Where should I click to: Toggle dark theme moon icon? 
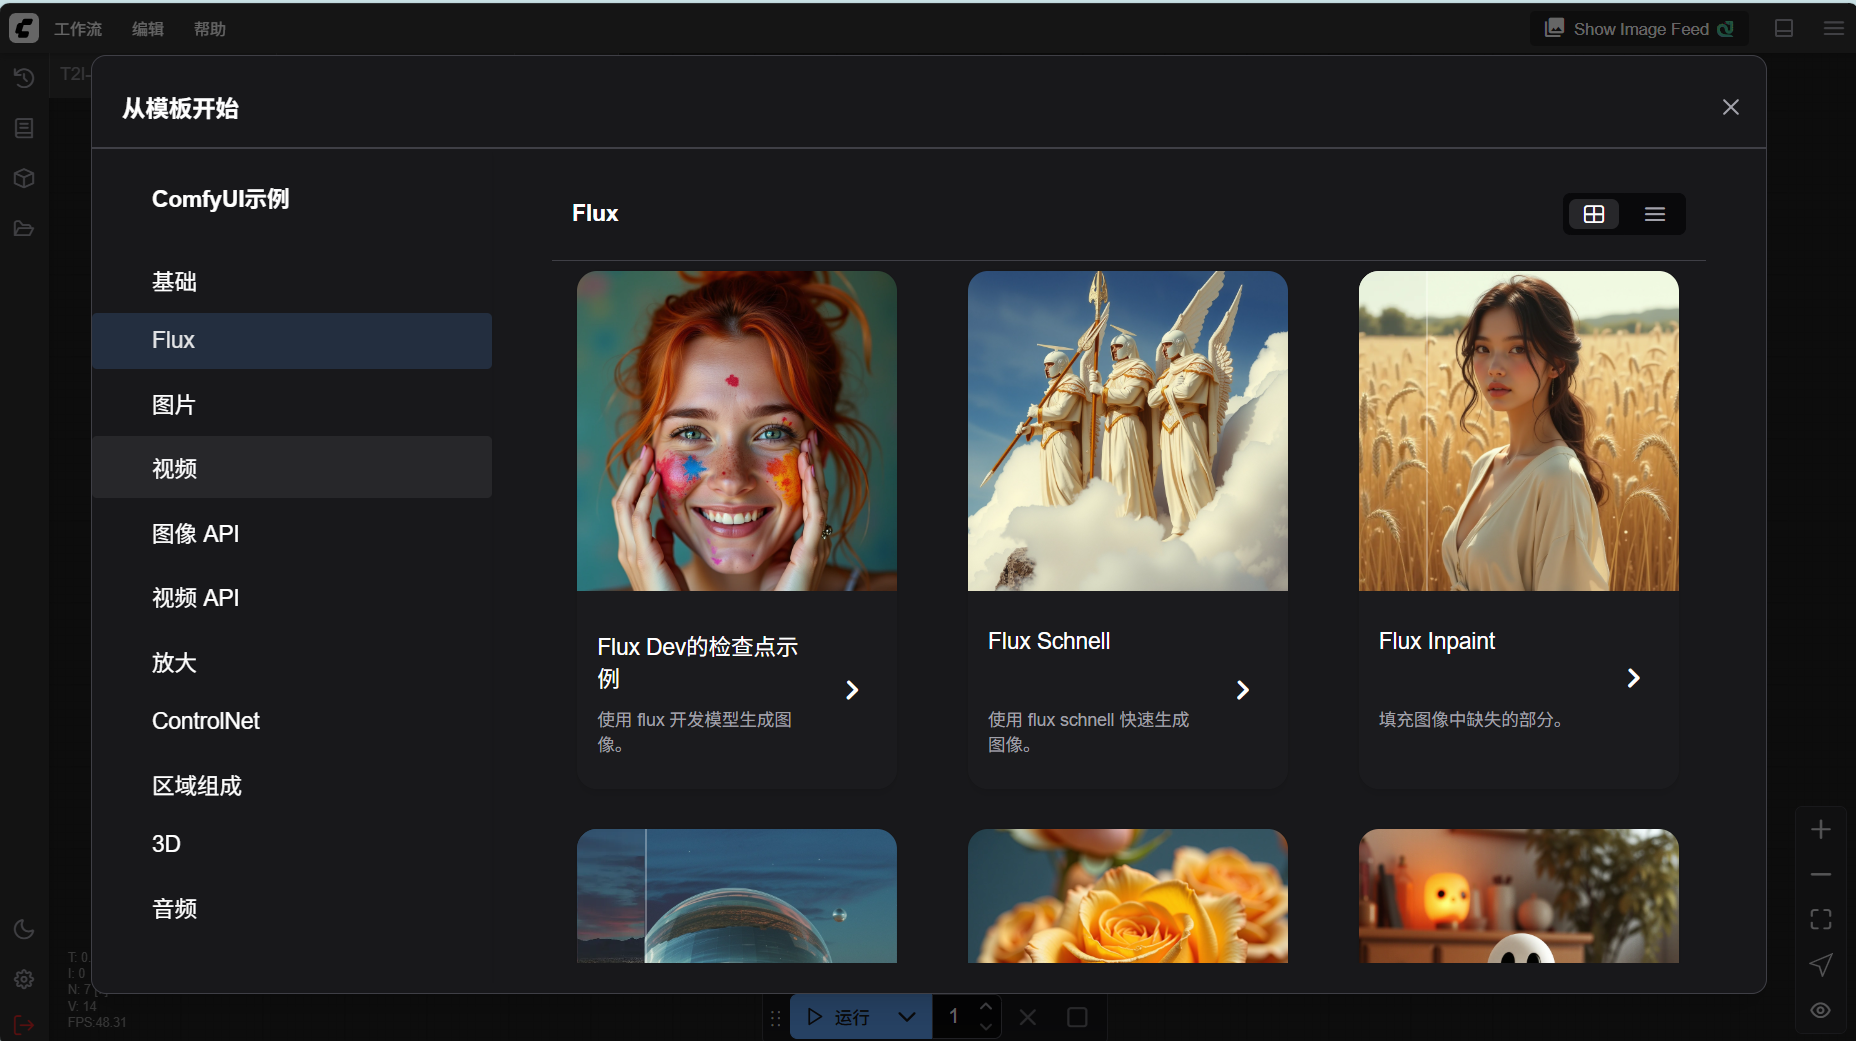[x=24, y=929]
